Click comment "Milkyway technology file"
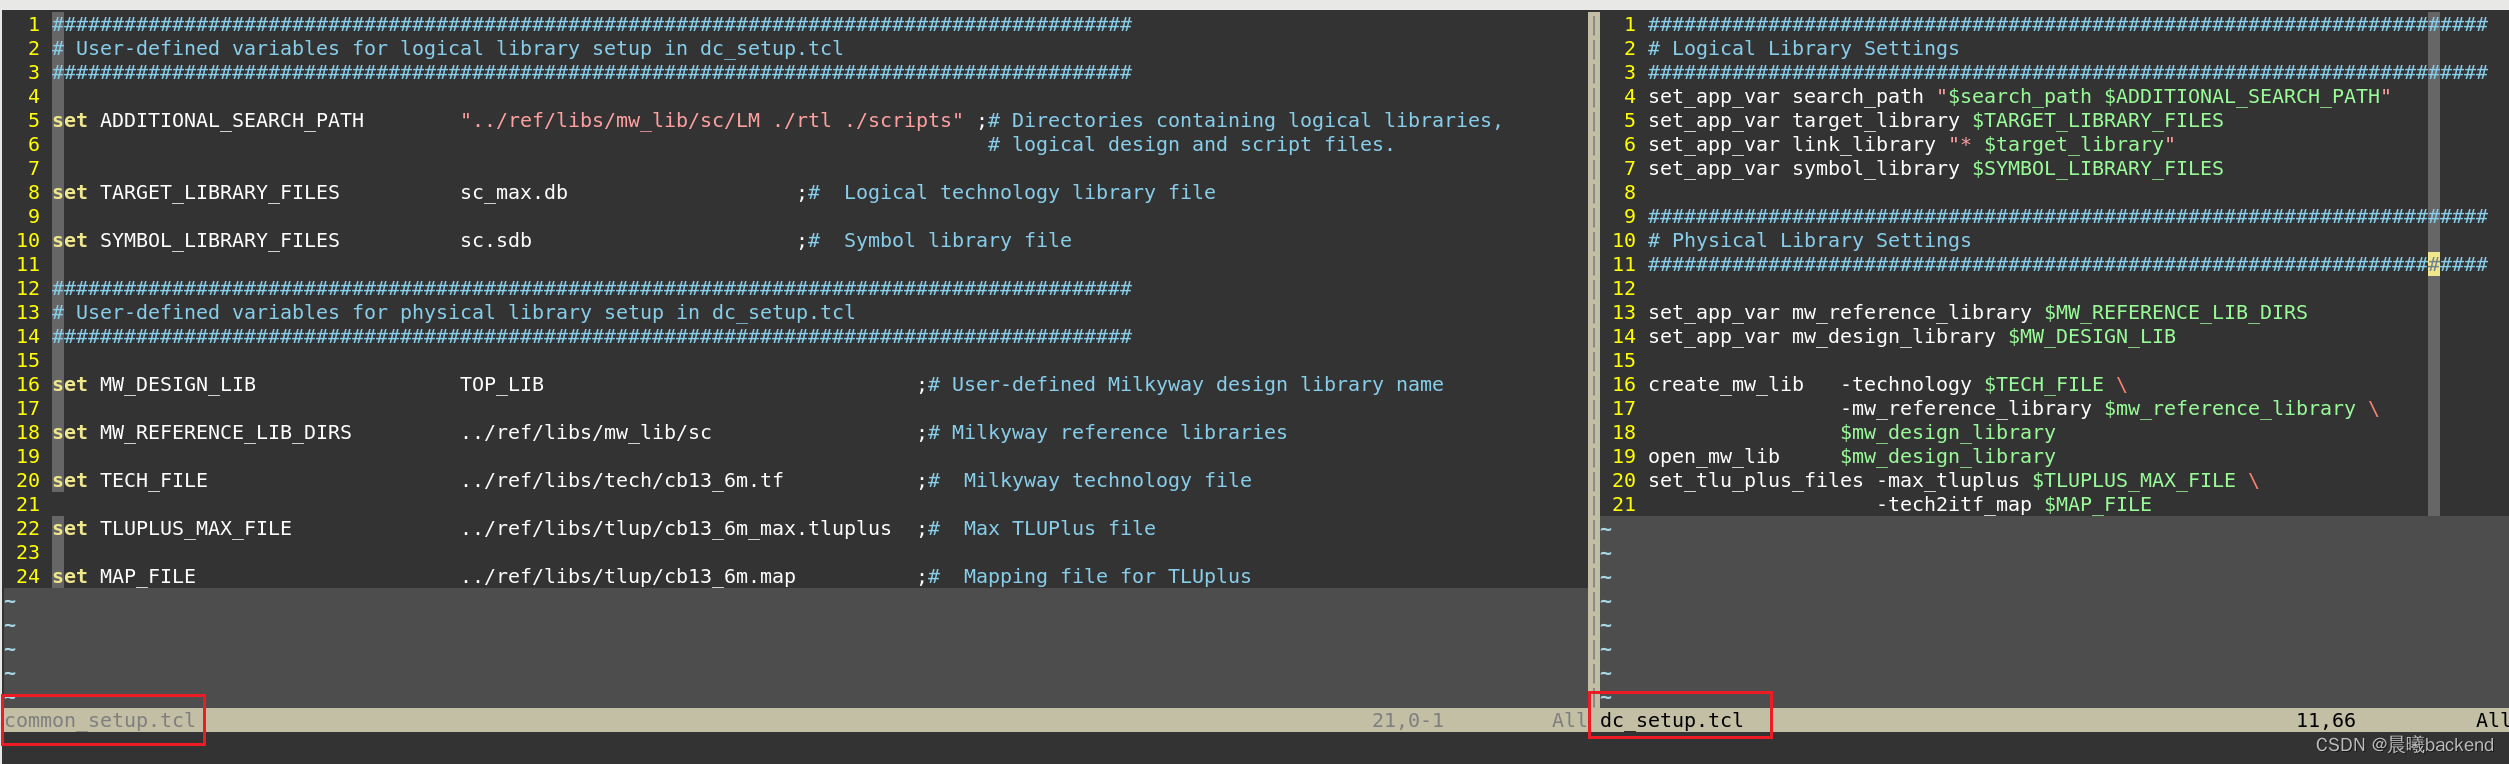2509x764 pixels. (x=1108, y=480)
